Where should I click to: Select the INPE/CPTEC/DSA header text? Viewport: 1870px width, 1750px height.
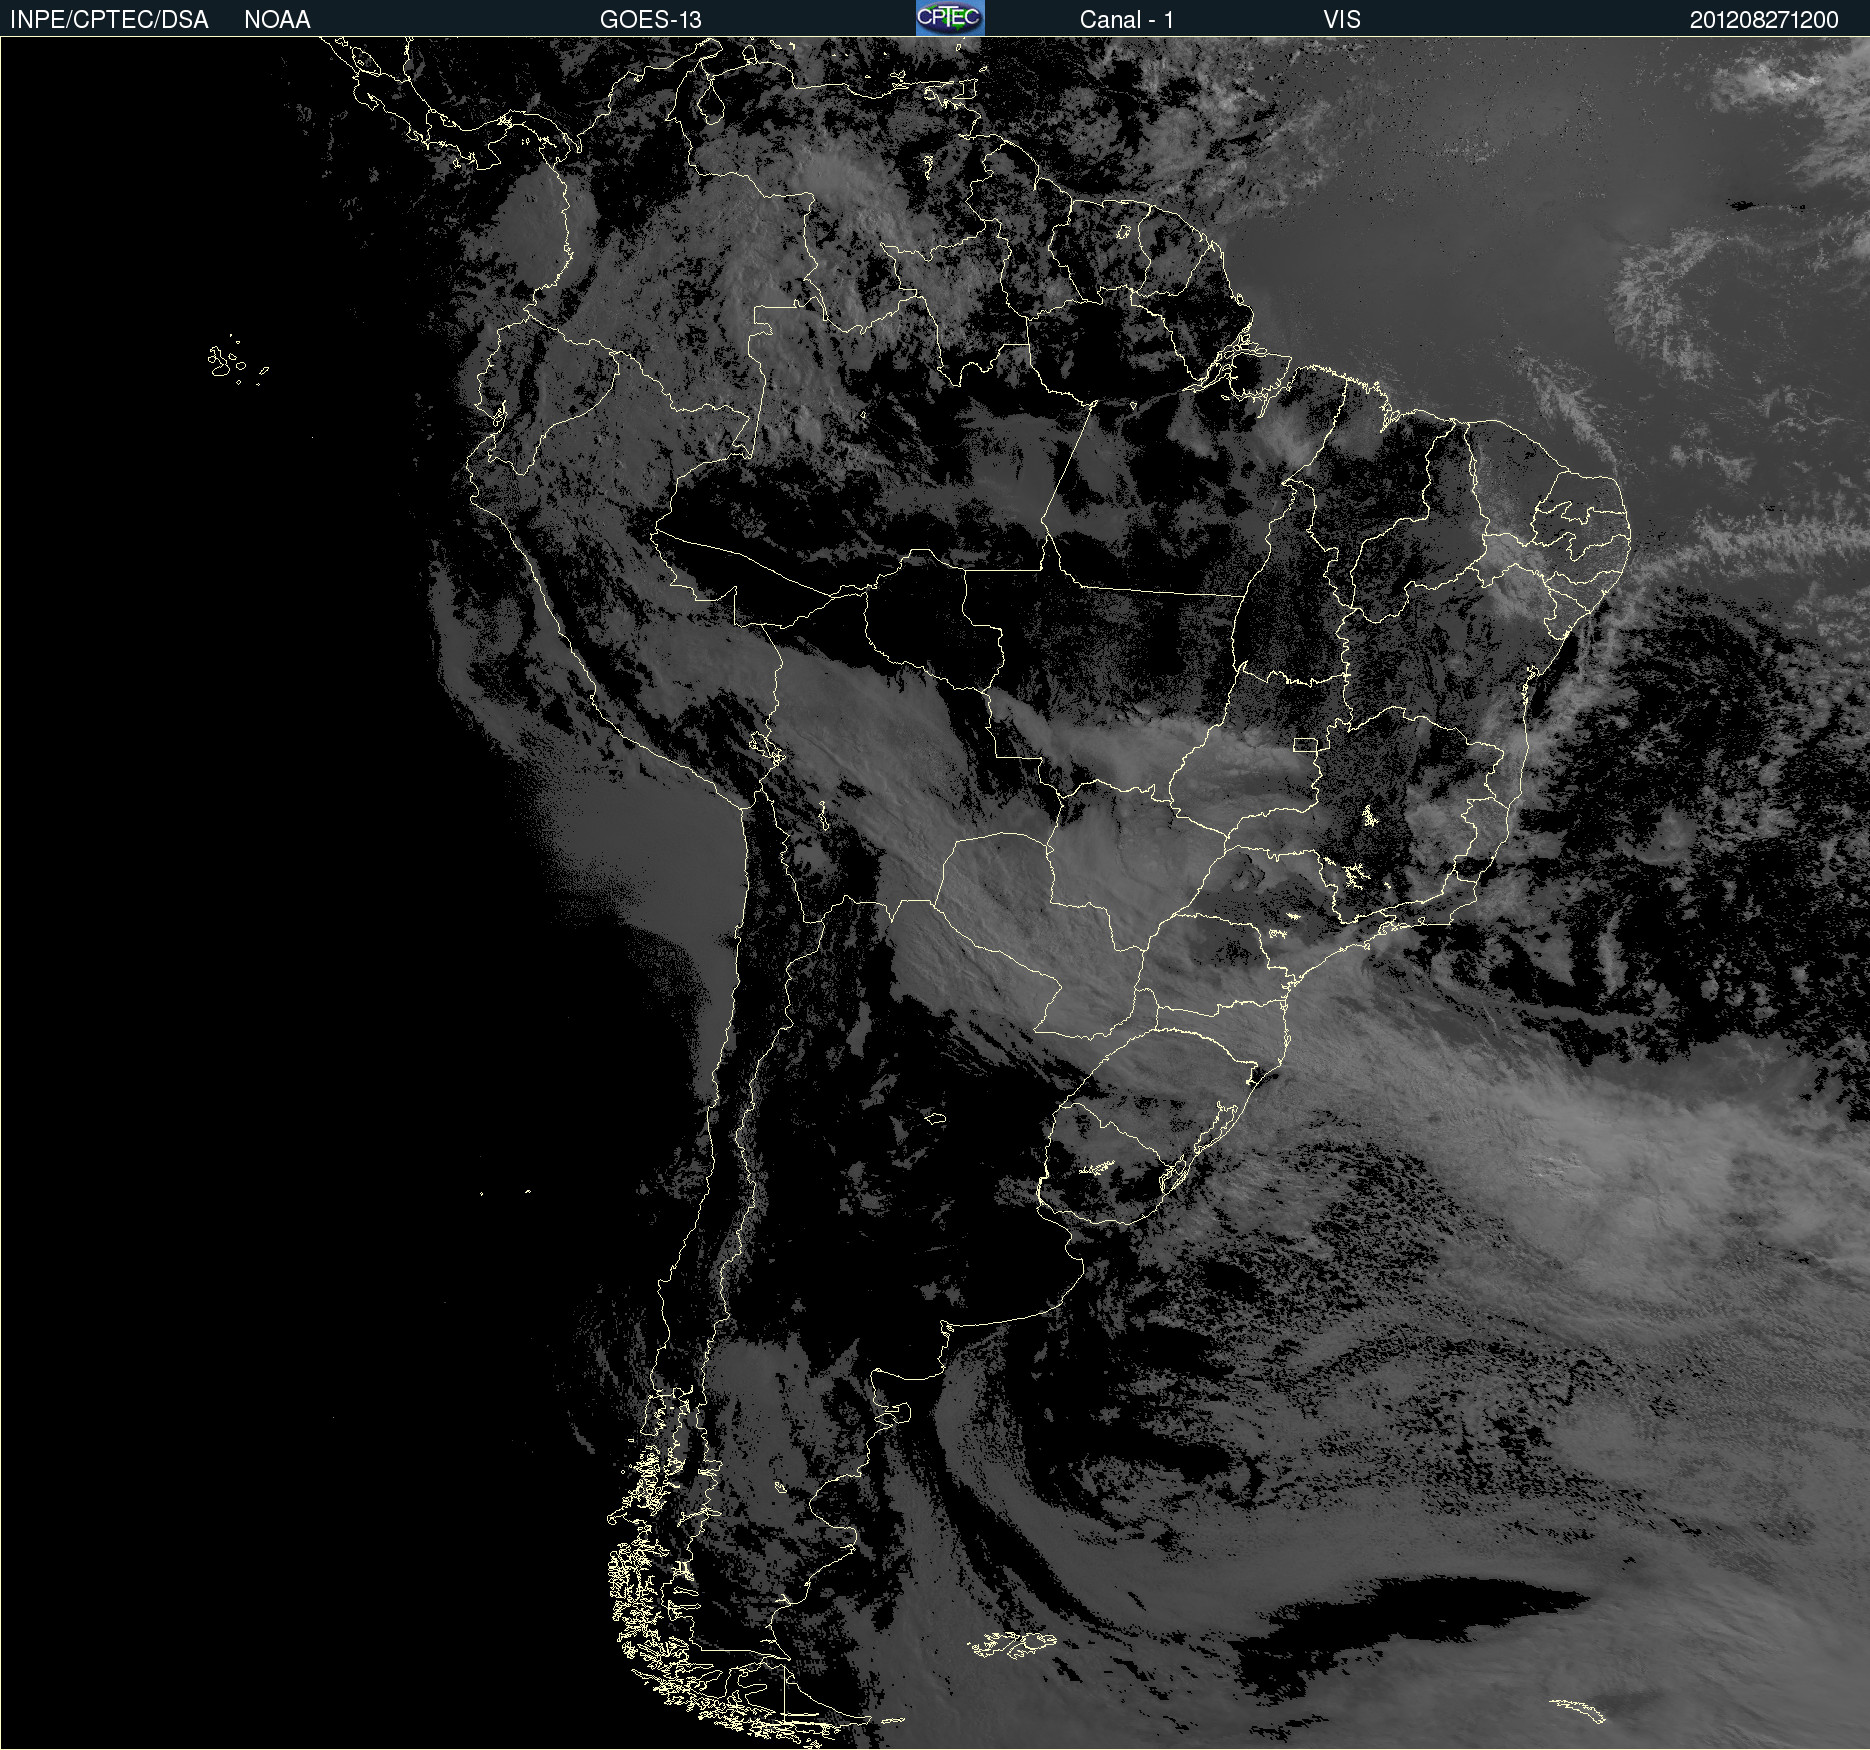(109, 20)
